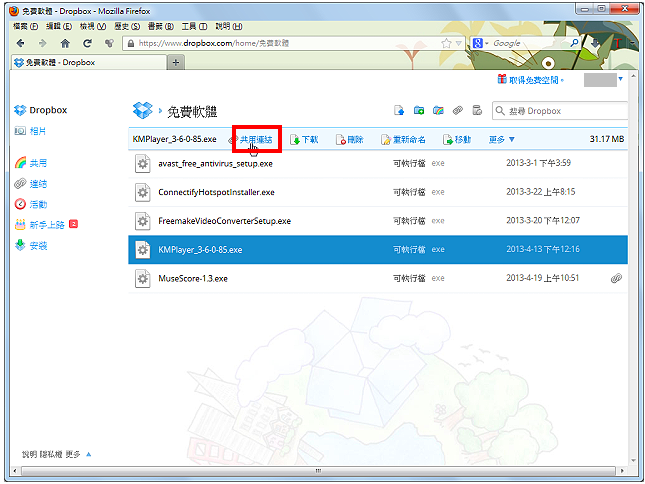Select the ConnectifyHotspotInstaller.exe file name
645x484 pixels.
click(216, 192)
